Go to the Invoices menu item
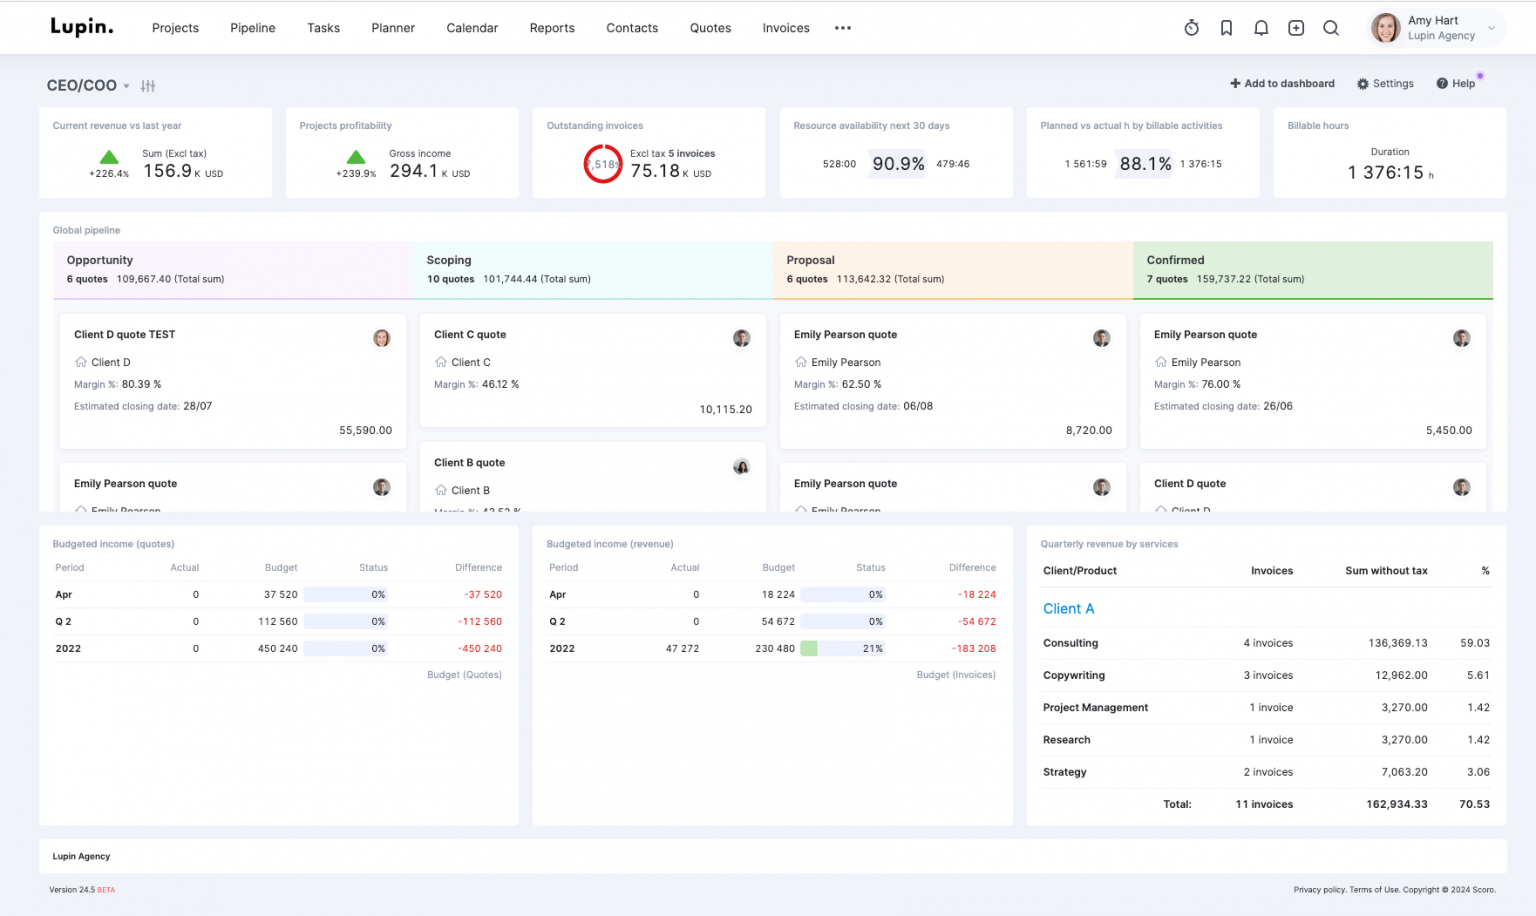The height and width of the screenshot is (916, 1536). [x=786, y=28]
